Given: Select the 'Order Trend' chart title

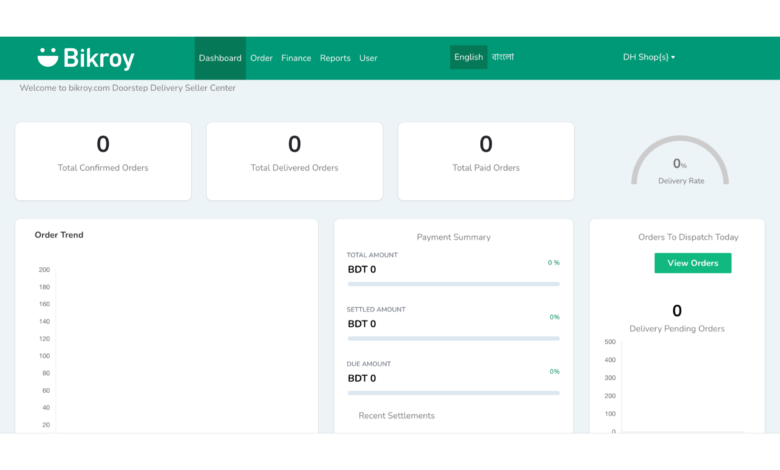Looking at the screenshot, I should pos(59,235).
